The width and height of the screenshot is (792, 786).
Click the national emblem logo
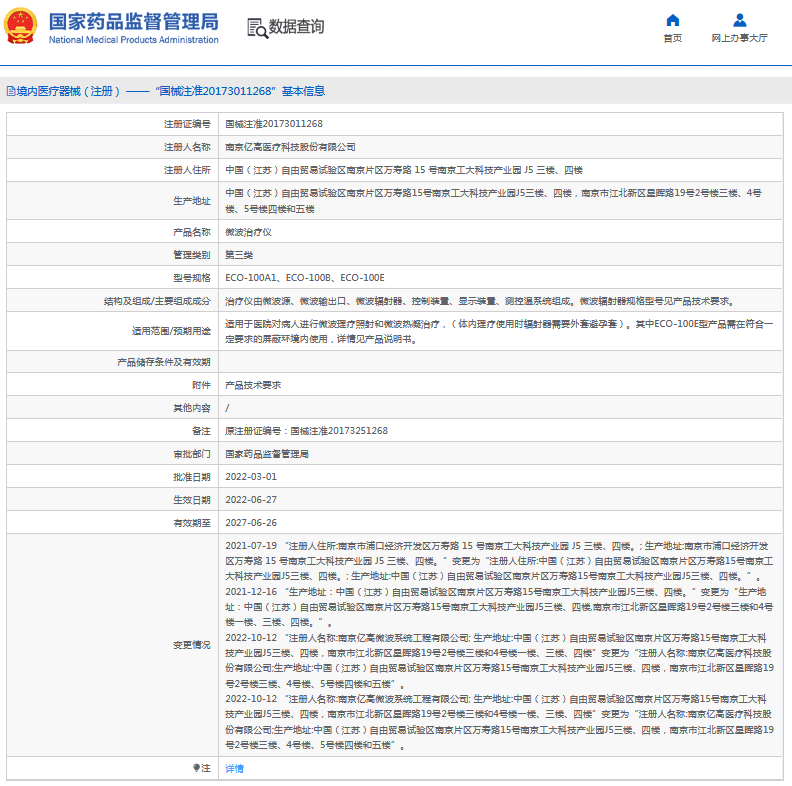[x=20, y=26]
